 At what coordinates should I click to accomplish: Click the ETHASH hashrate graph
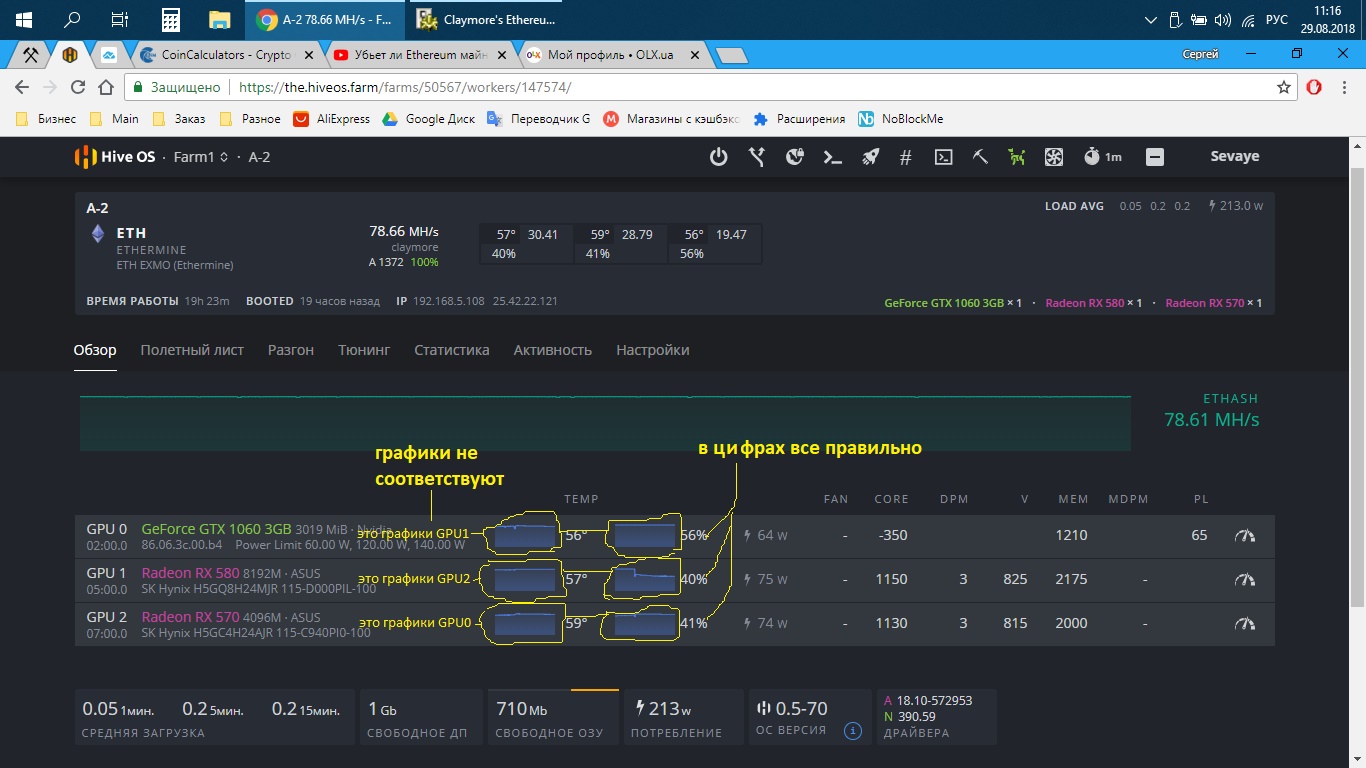(605, 423)
